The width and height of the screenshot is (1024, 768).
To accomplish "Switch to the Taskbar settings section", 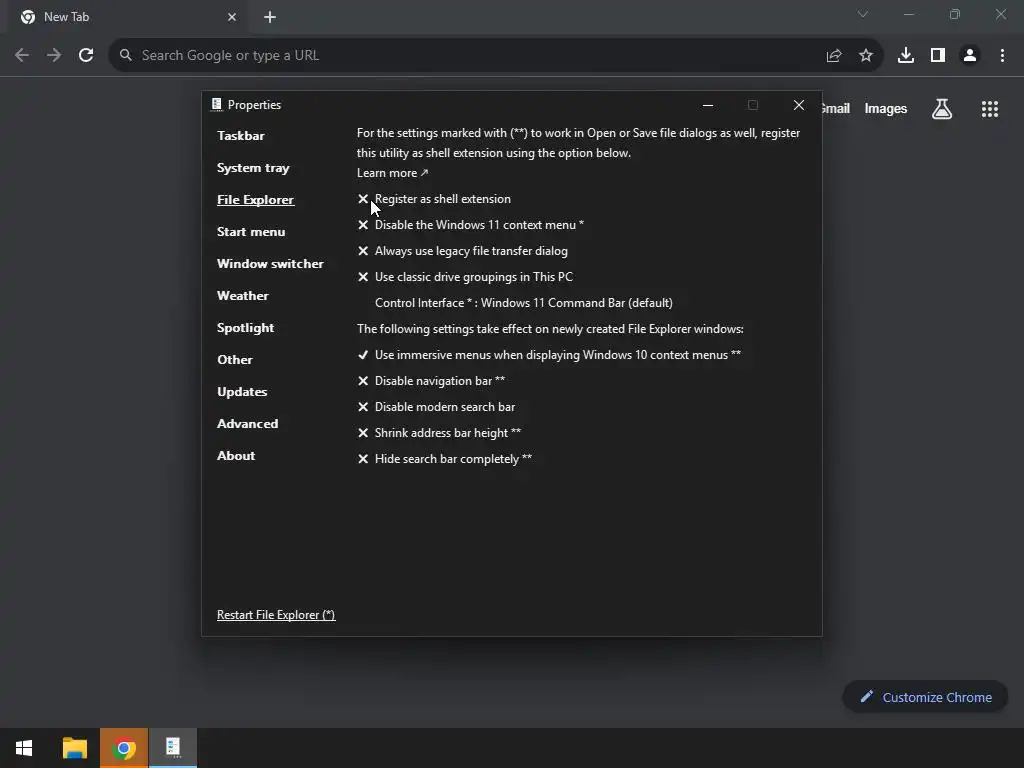I will (x=241, y=136).
